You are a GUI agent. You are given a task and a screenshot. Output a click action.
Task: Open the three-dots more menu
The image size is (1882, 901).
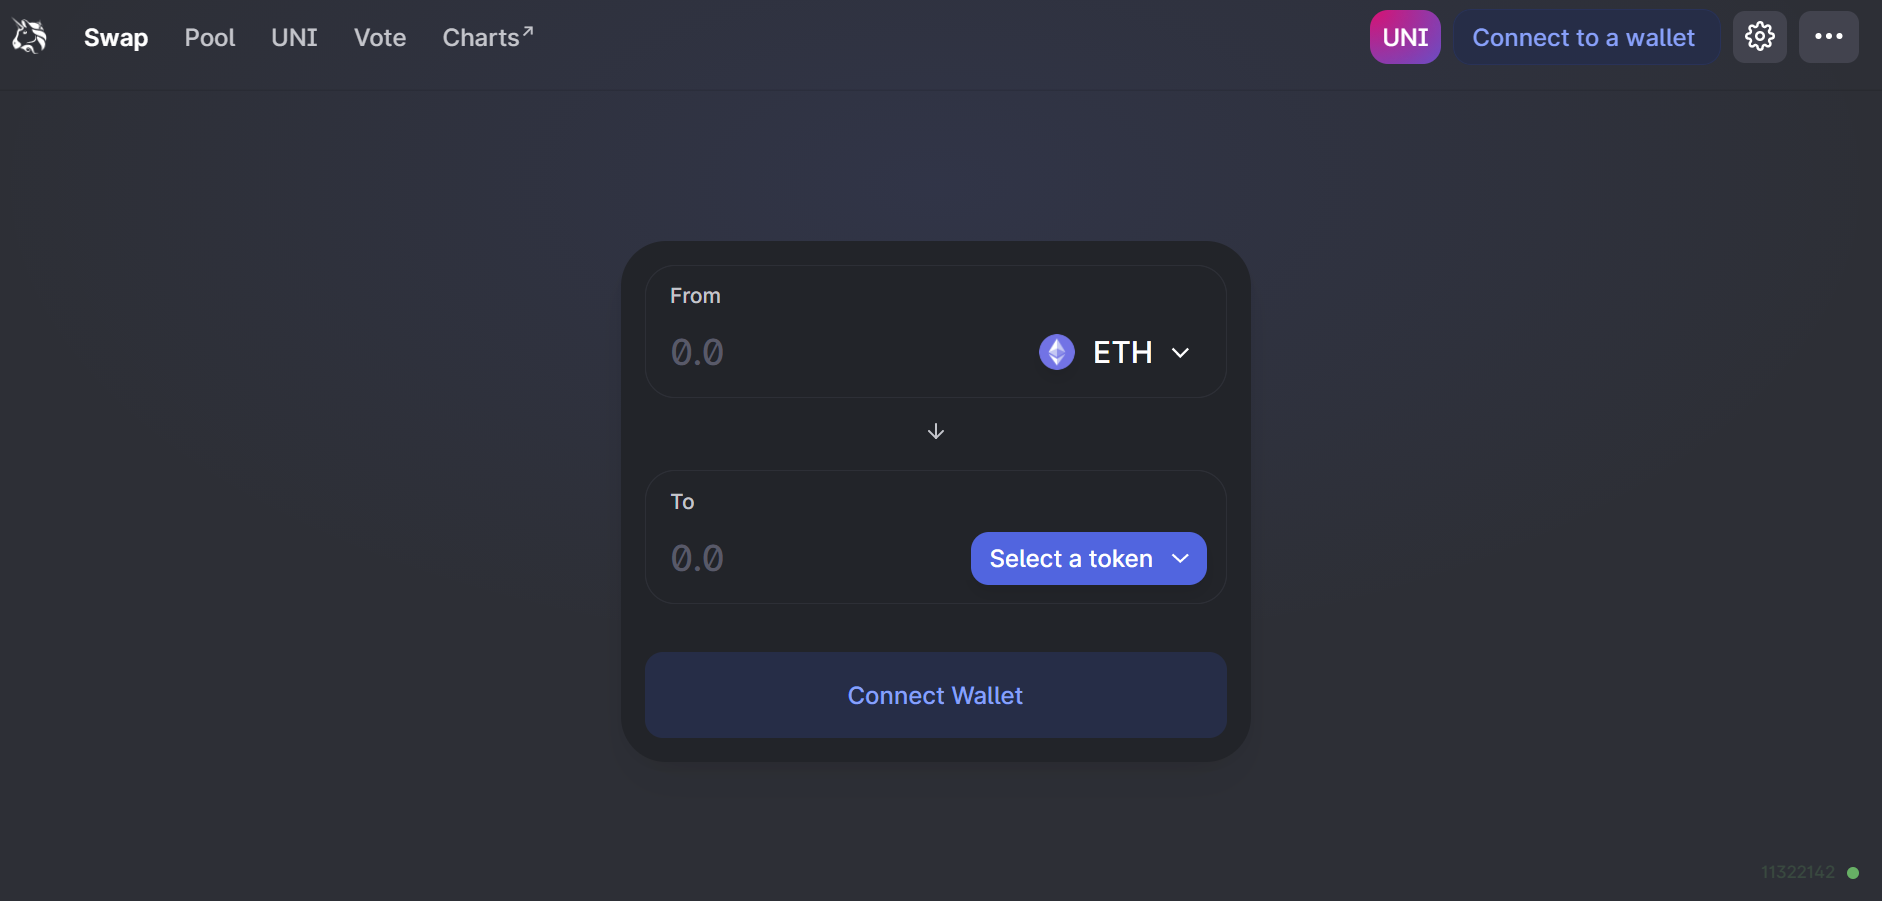tap(1828, 37)
